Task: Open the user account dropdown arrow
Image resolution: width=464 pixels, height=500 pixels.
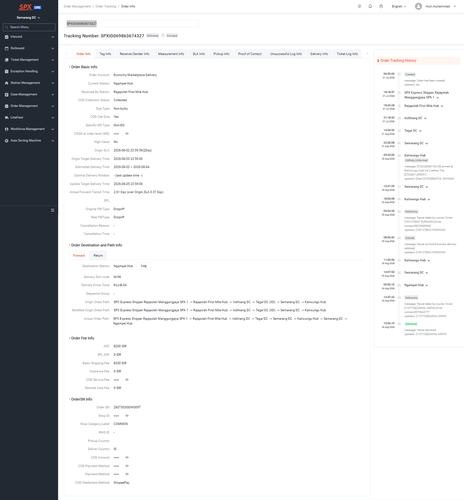Action: pyautogui.click(x=455, y=6)
